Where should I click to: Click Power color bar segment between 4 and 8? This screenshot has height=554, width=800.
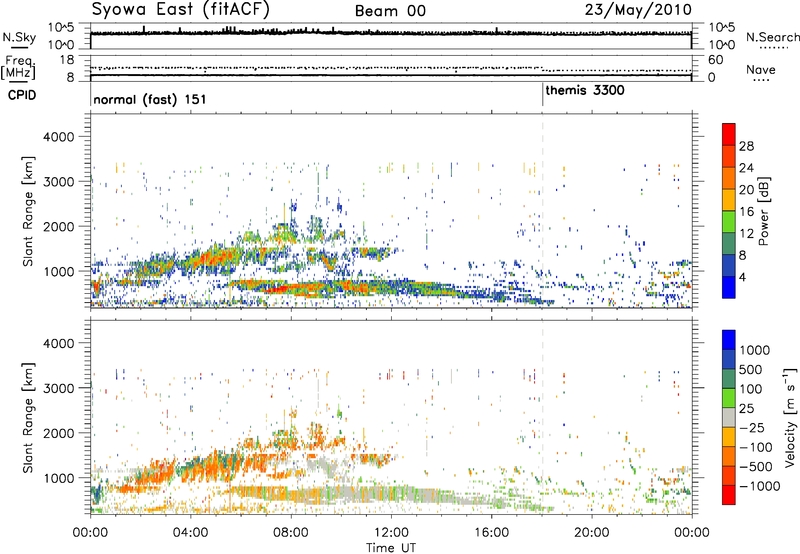(729, 265)
